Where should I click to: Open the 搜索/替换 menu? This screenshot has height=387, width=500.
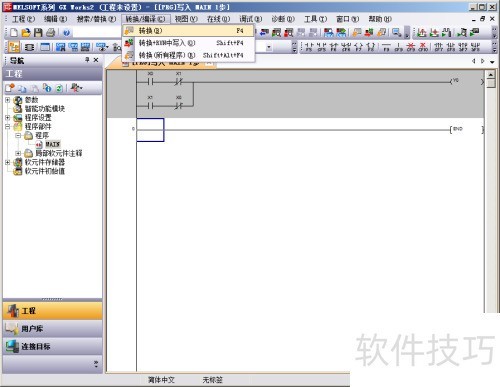(96, 19)
